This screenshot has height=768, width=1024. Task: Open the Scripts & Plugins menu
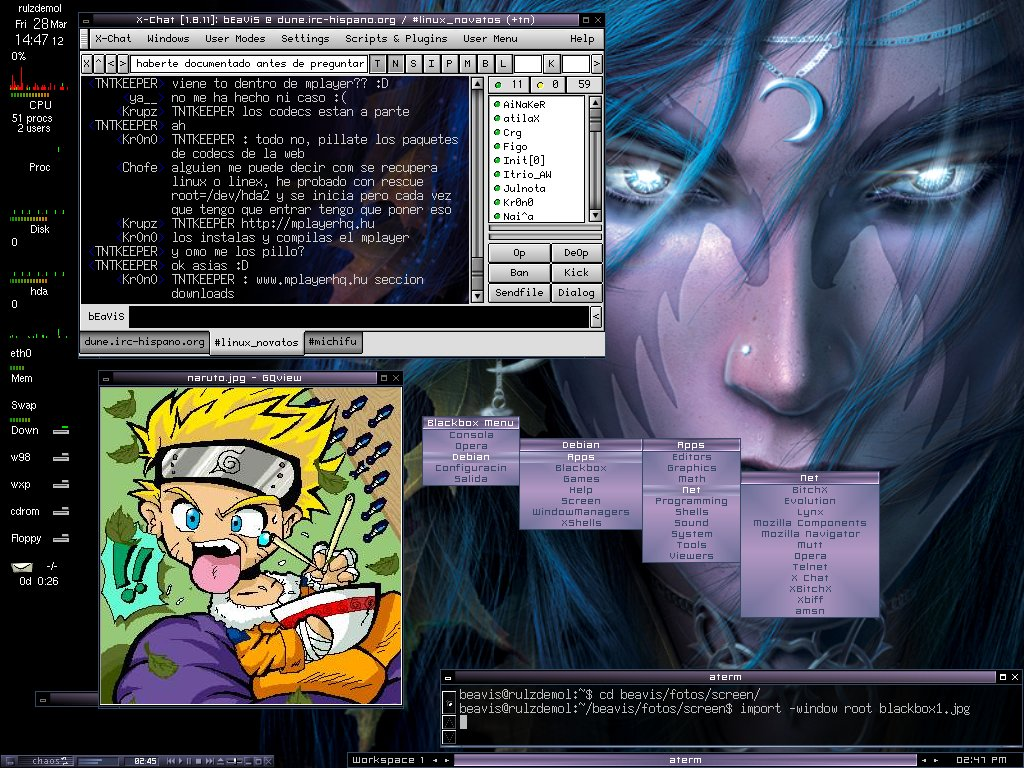pyautogui.click(x=396, y=39)
